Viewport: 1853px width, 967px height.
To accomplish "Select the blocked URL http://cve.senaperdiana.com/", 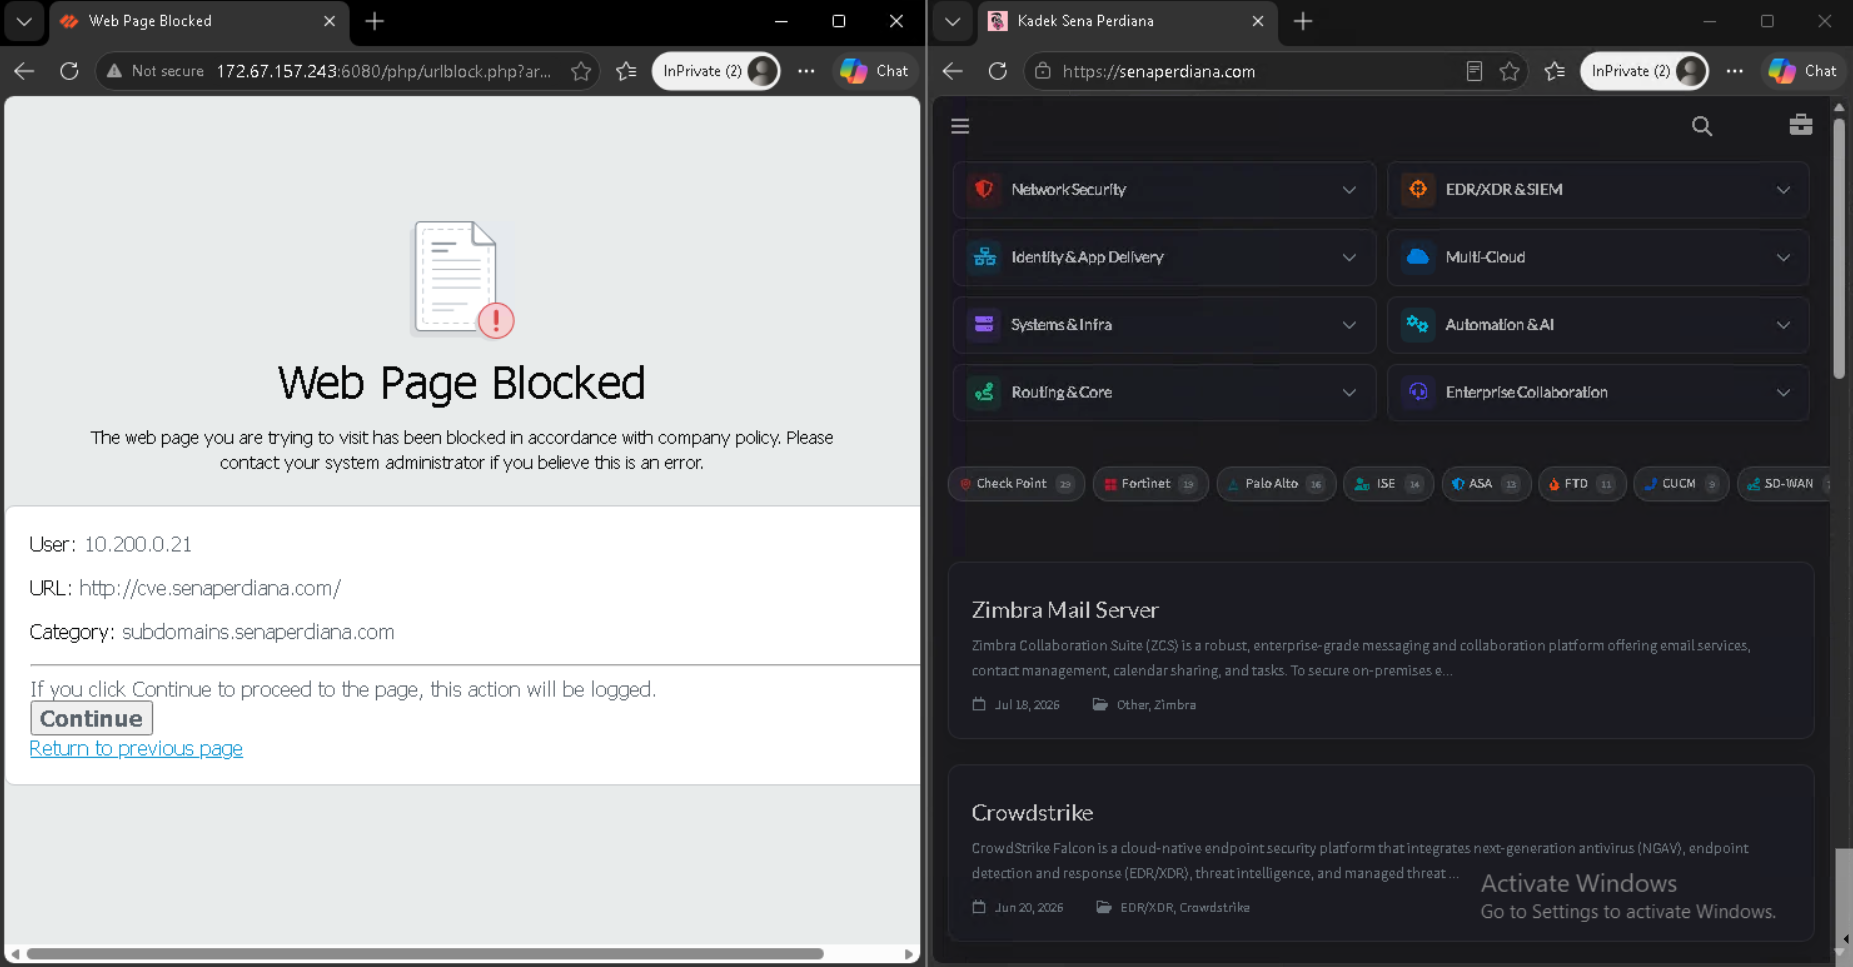I will point(210,588).
